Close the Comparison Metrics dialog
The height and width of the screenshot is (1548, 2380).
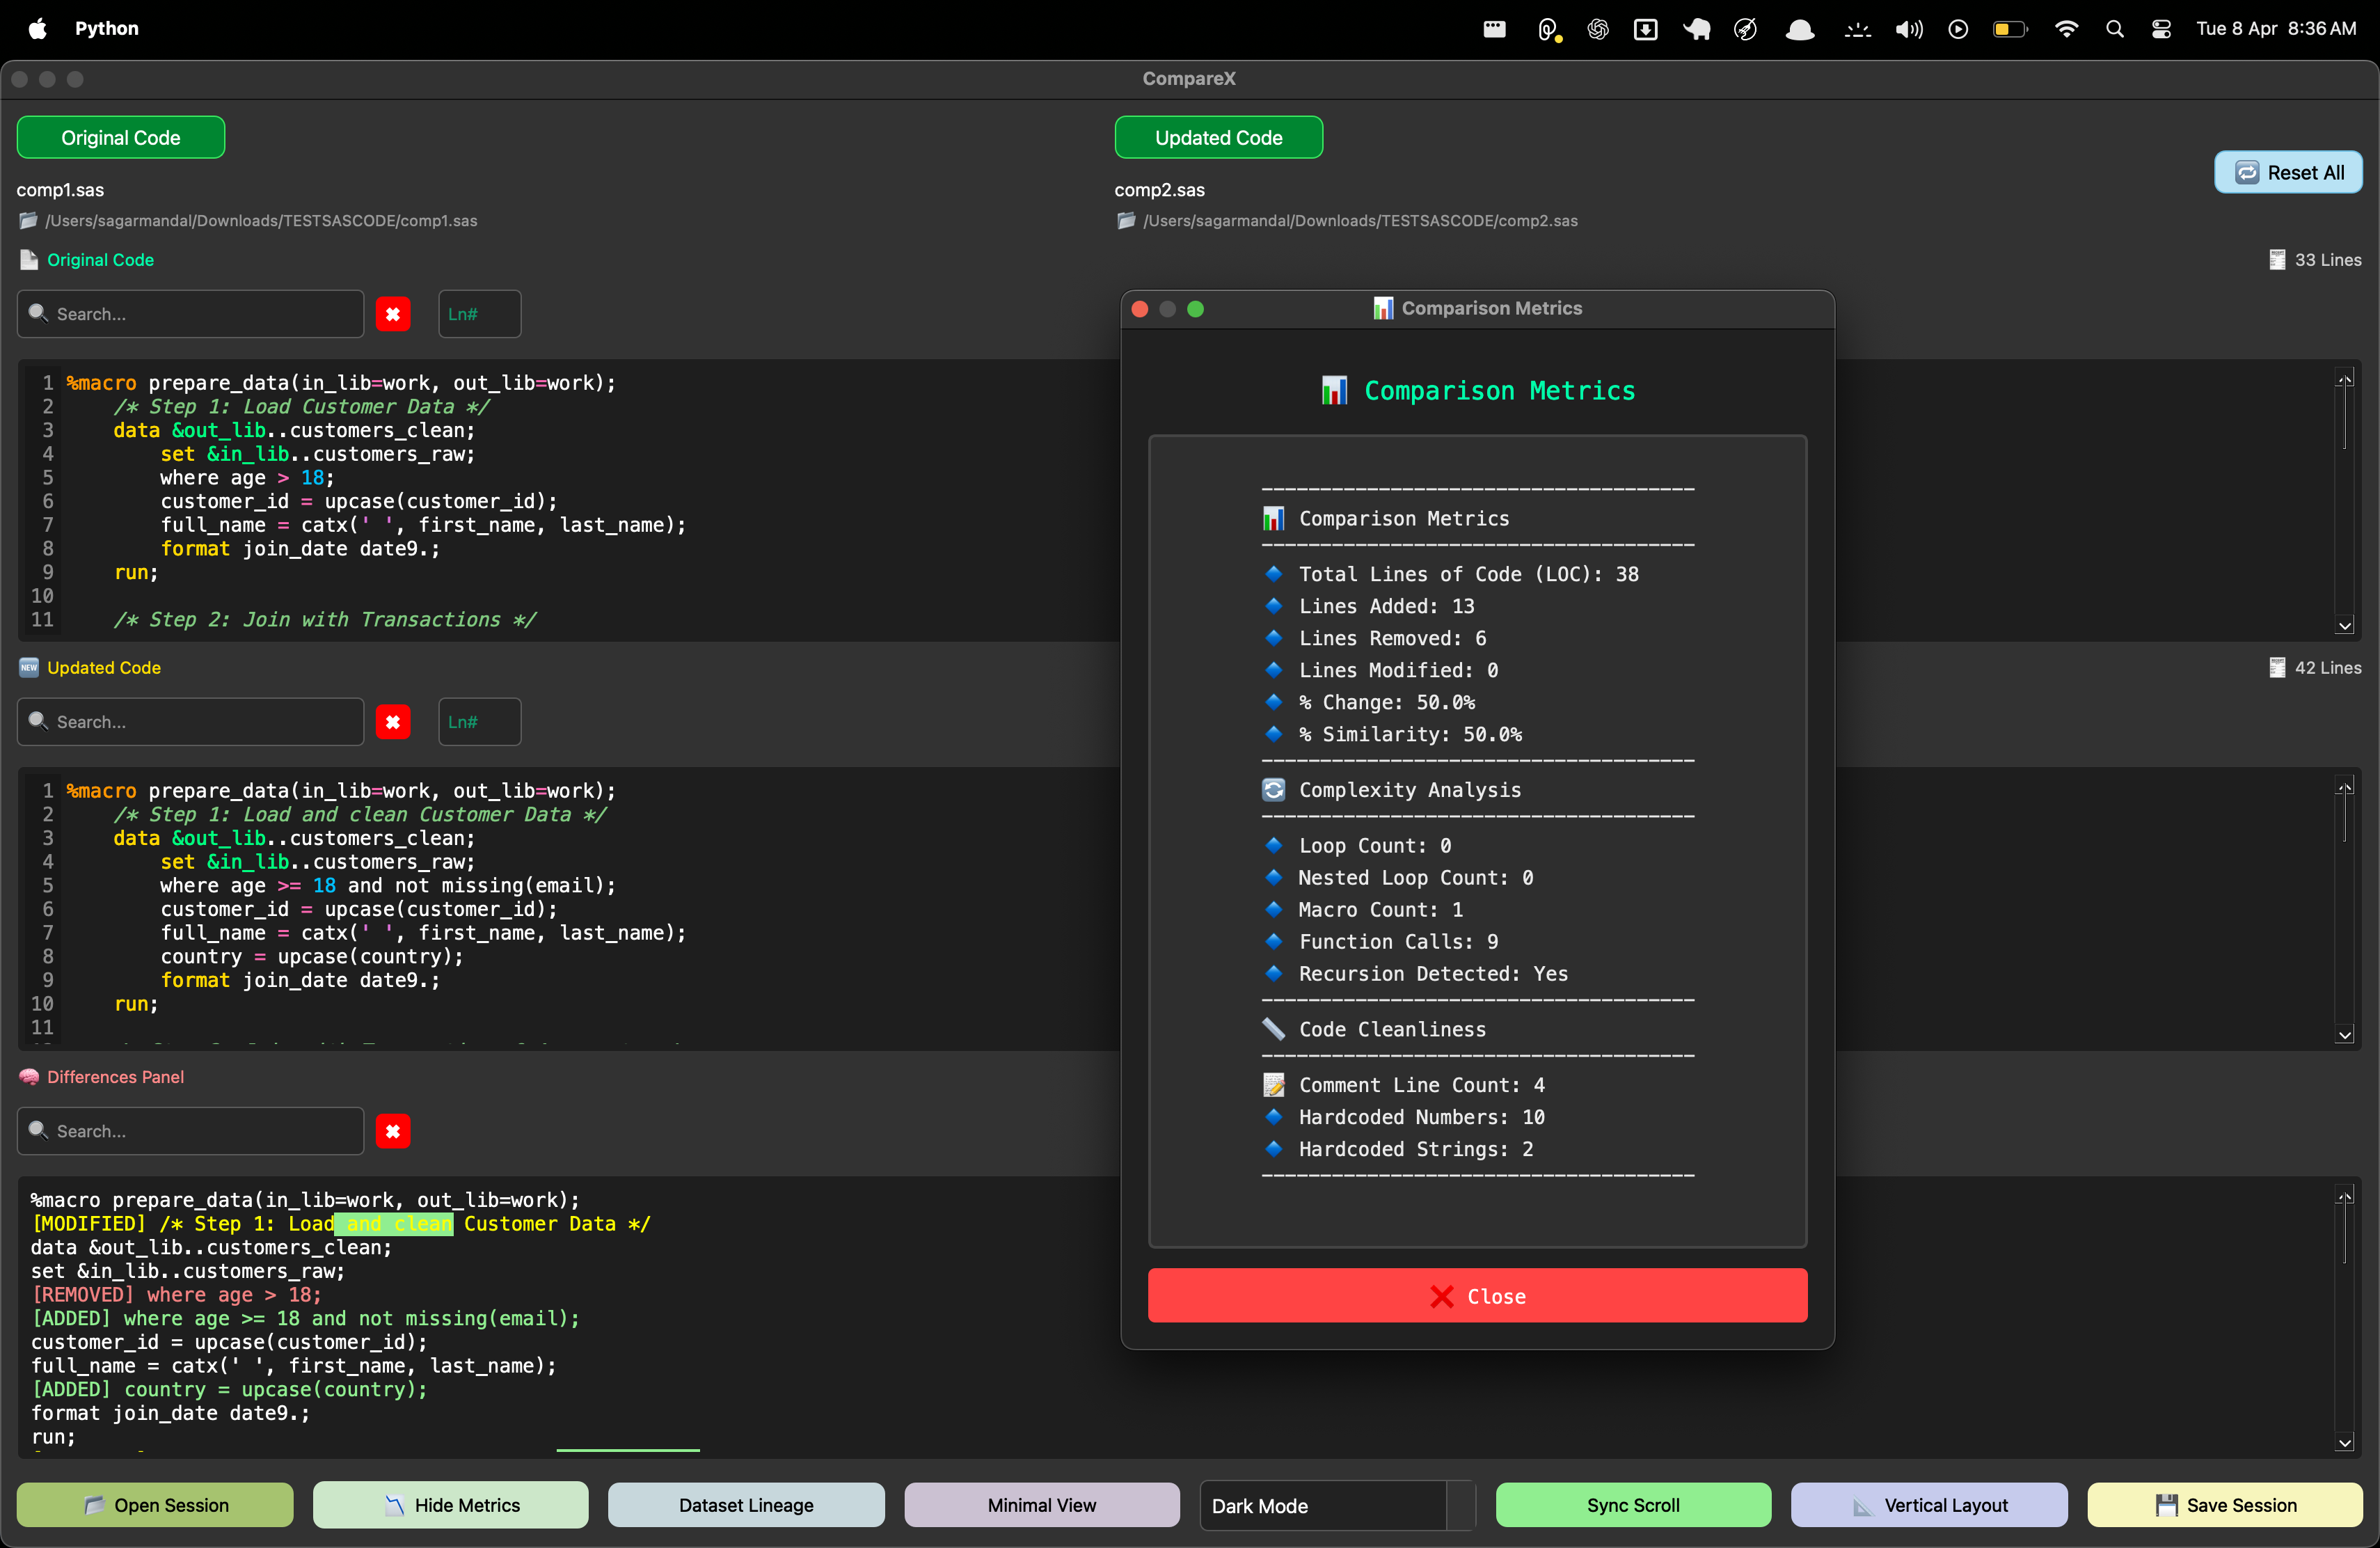coord(1477,1296)
